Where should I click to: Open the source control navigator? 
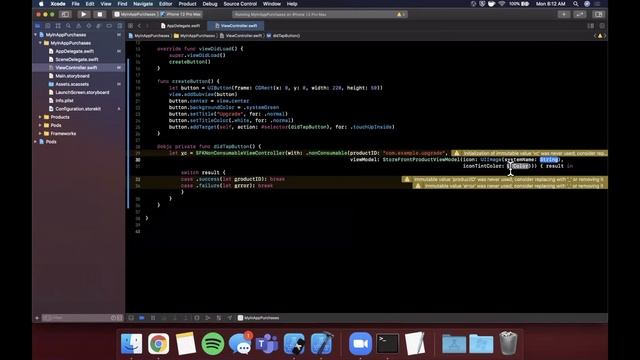[48, 26]
